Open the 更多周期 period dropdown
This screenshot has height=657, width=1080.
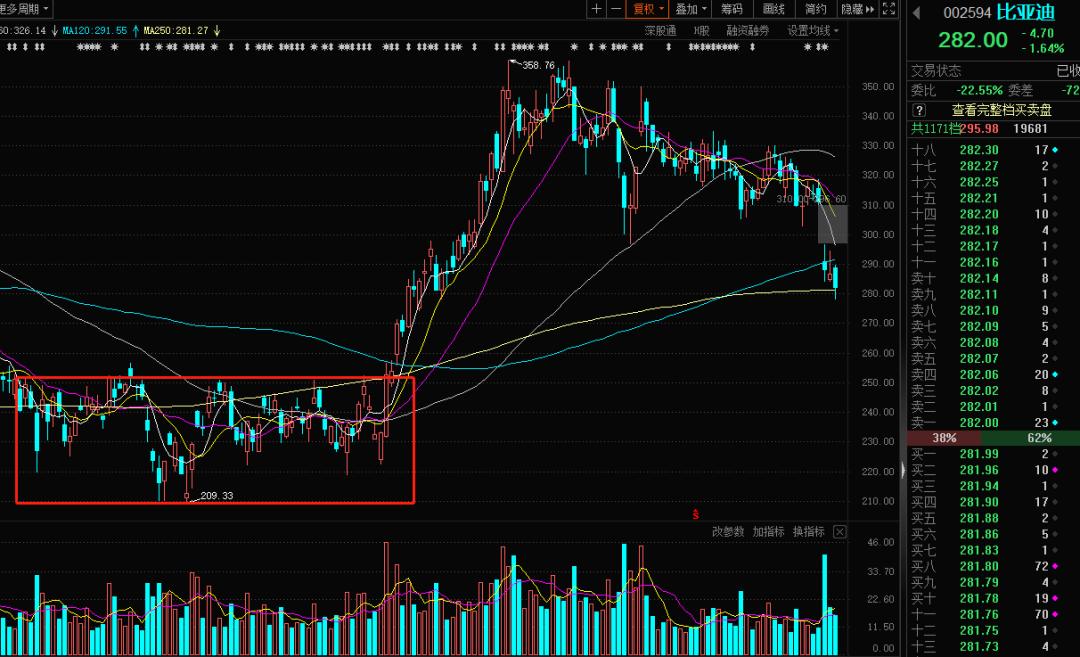[x=25, y=9]
